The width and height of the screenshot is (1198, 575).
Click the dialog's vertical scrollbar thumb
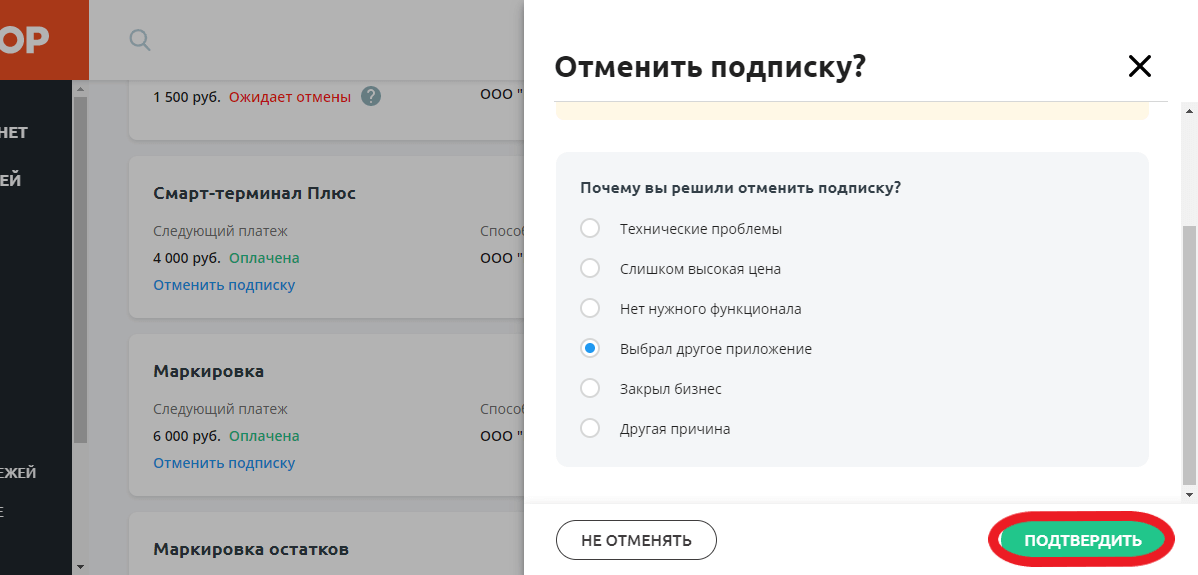(1189, 355)
